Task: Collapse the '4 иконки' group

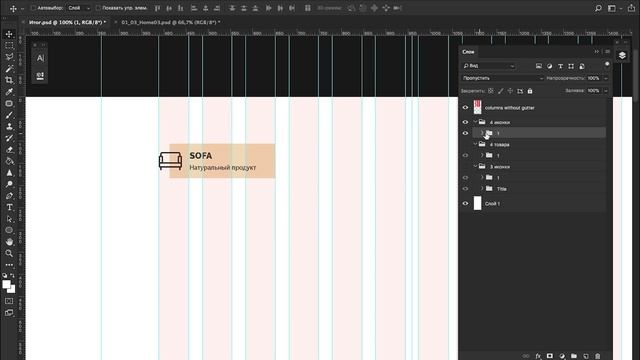Action: tap(476, 122)
